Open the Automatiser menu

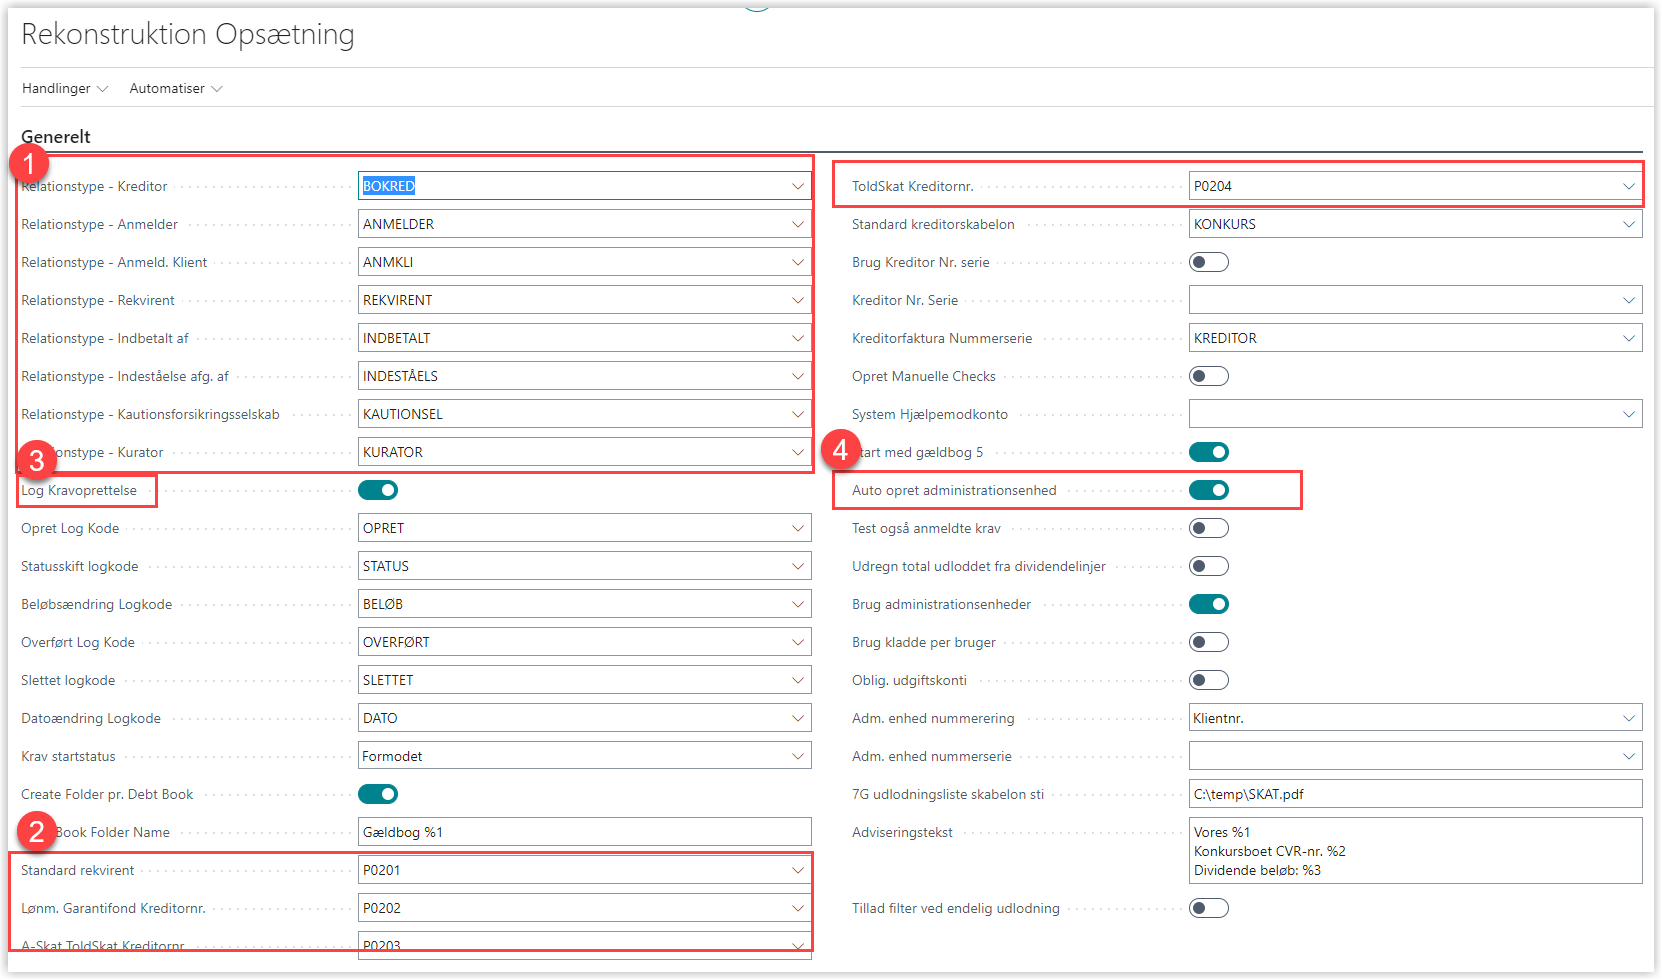tap(175, 89)
